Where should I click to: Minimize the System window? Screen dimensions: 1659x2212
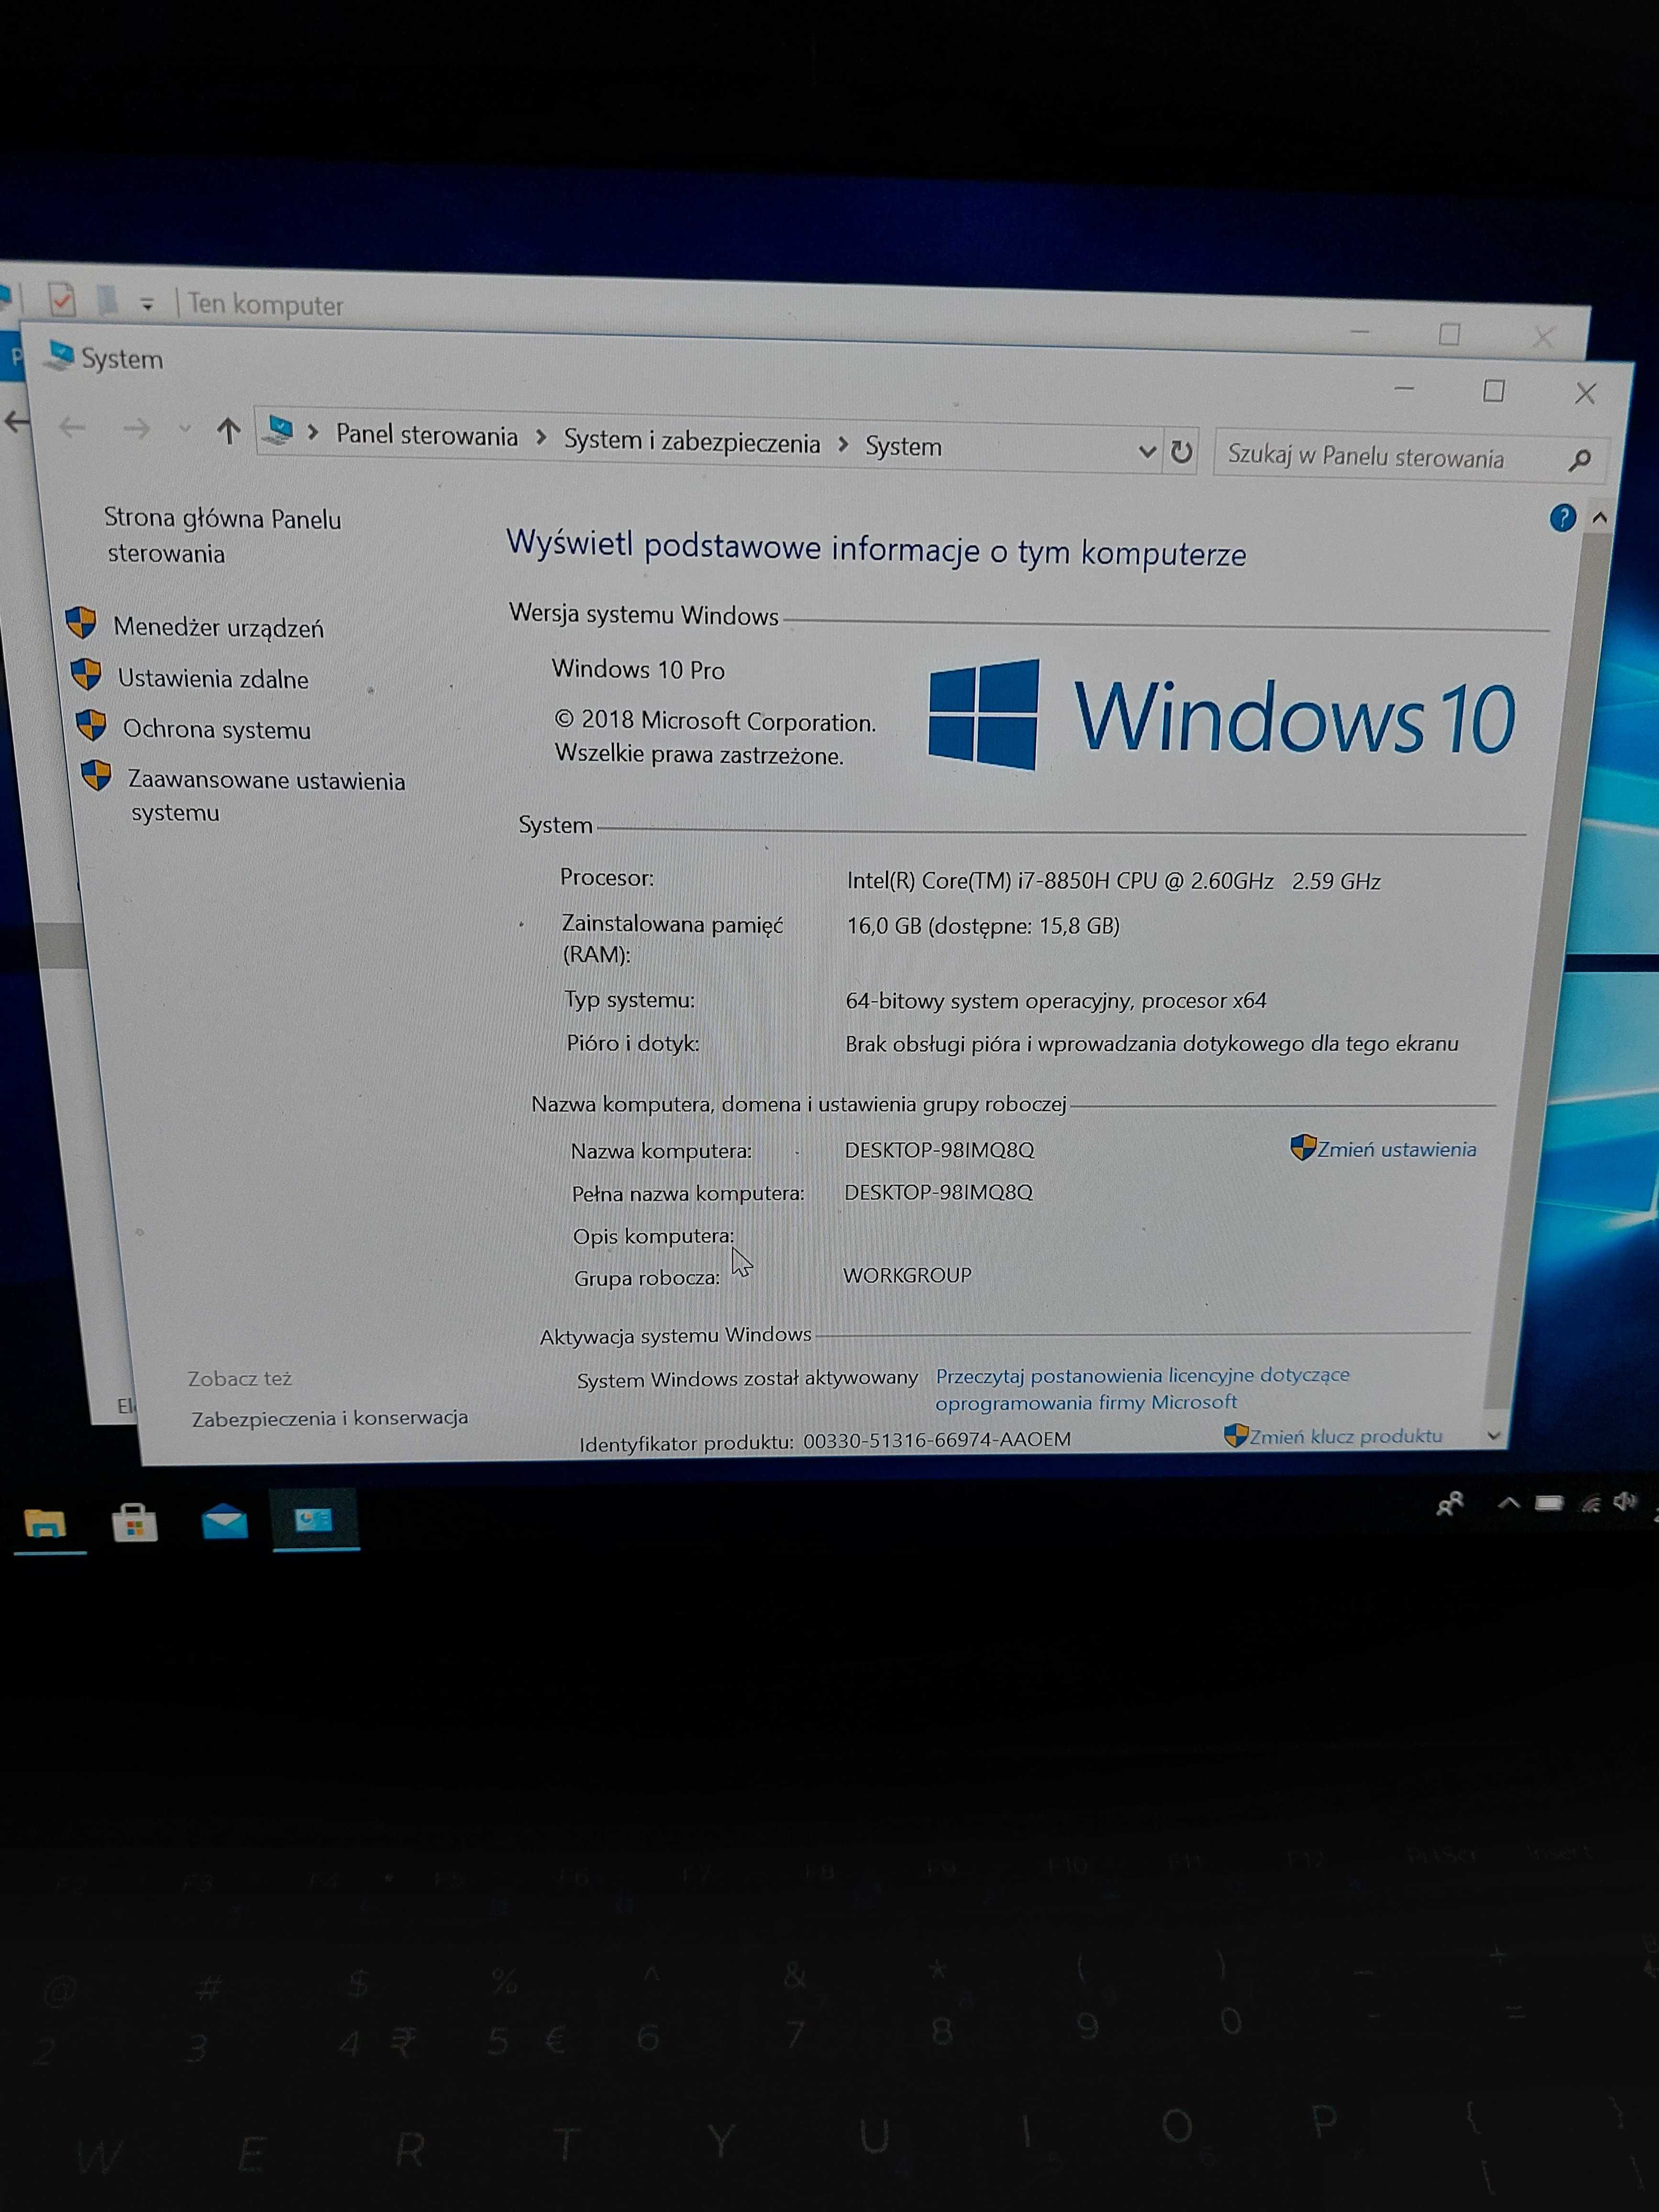(x=1404, y=390)
